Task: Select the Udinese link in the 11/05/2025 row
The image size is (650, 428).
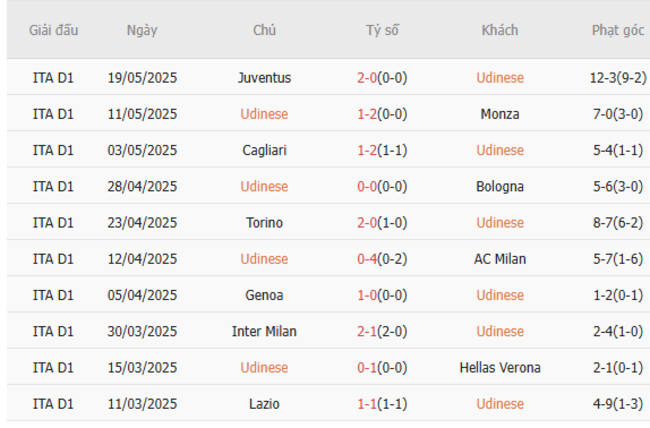Action: [265, 114]
